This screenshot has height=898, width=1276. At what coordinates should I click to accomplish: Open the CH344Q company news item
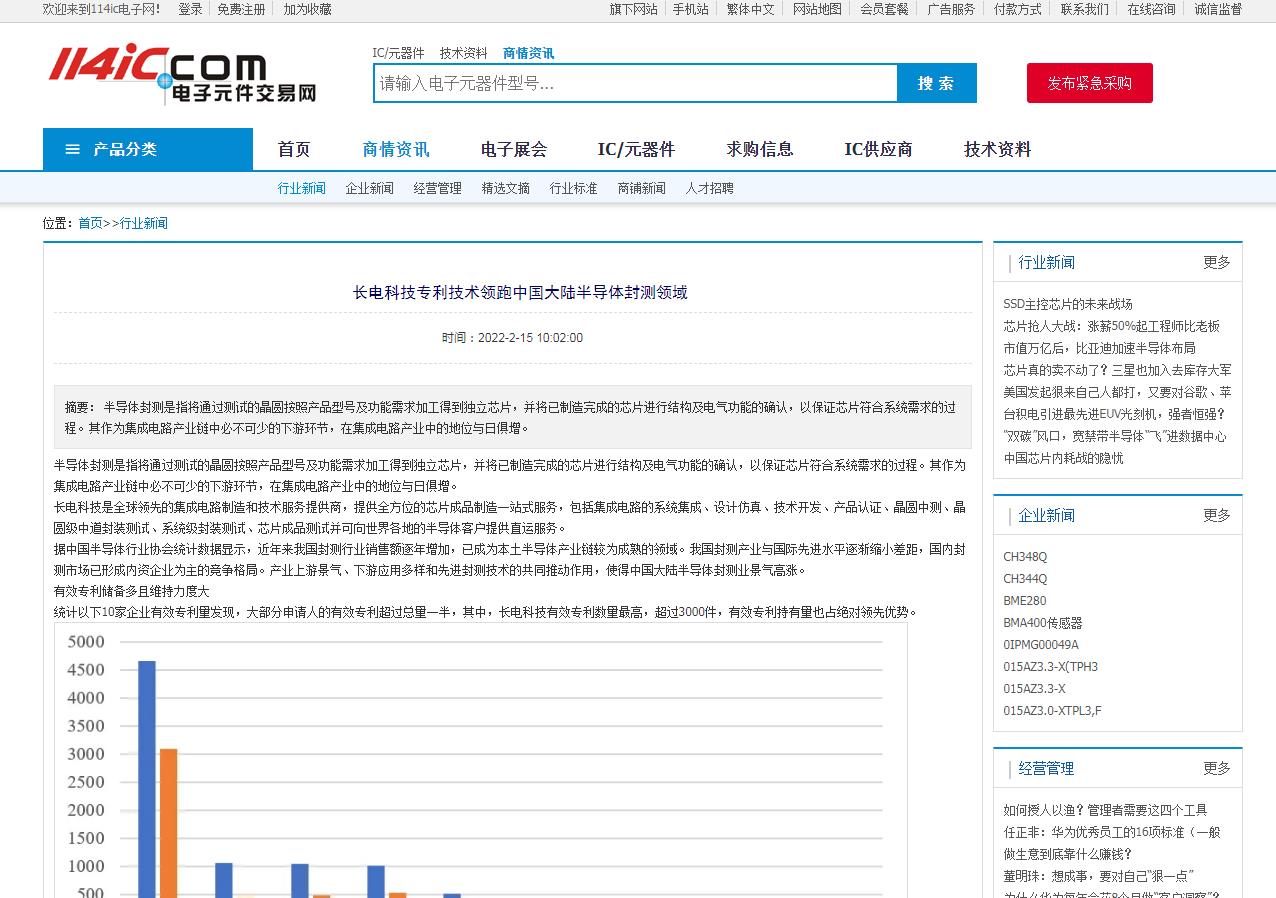(x=1025, y=579)
